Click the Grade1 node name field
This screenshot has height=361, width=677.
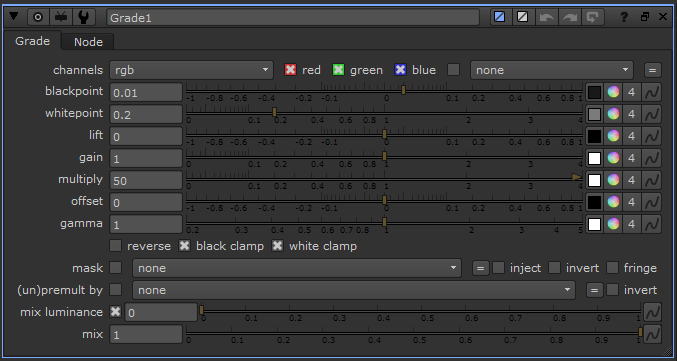[293, 18]
